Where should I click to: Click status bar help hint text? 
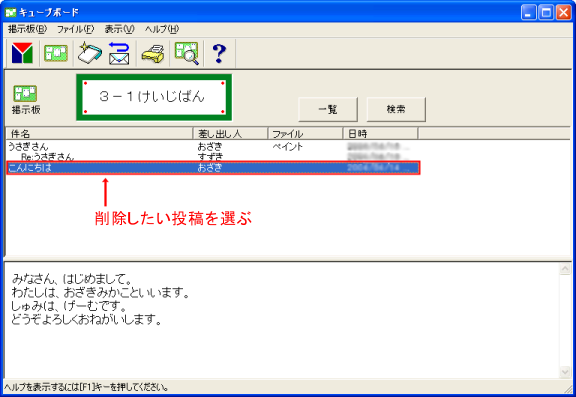pos(87,387)
